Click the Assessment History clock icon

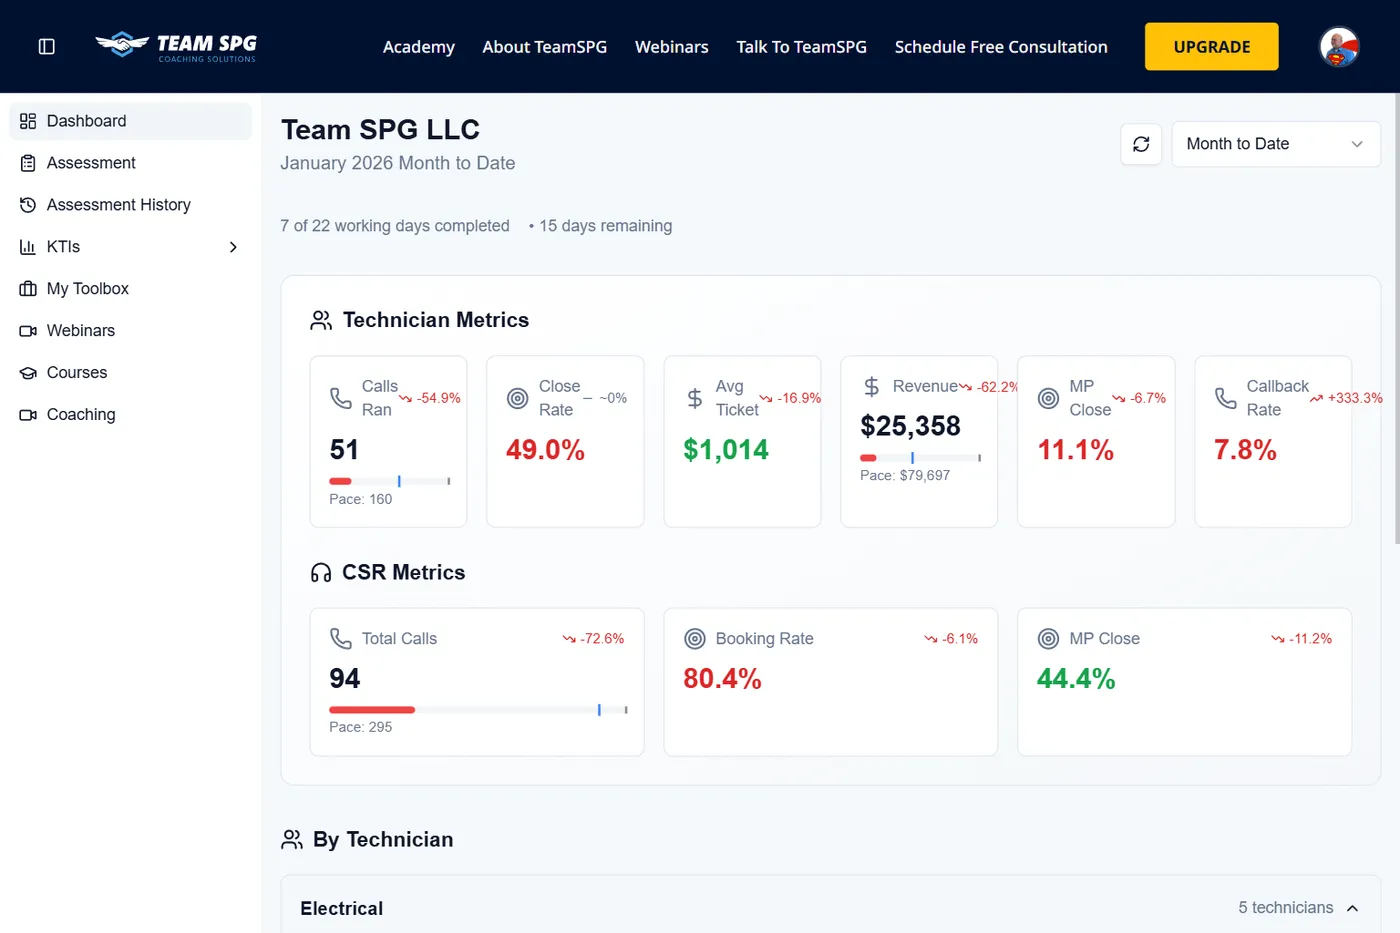28,205
